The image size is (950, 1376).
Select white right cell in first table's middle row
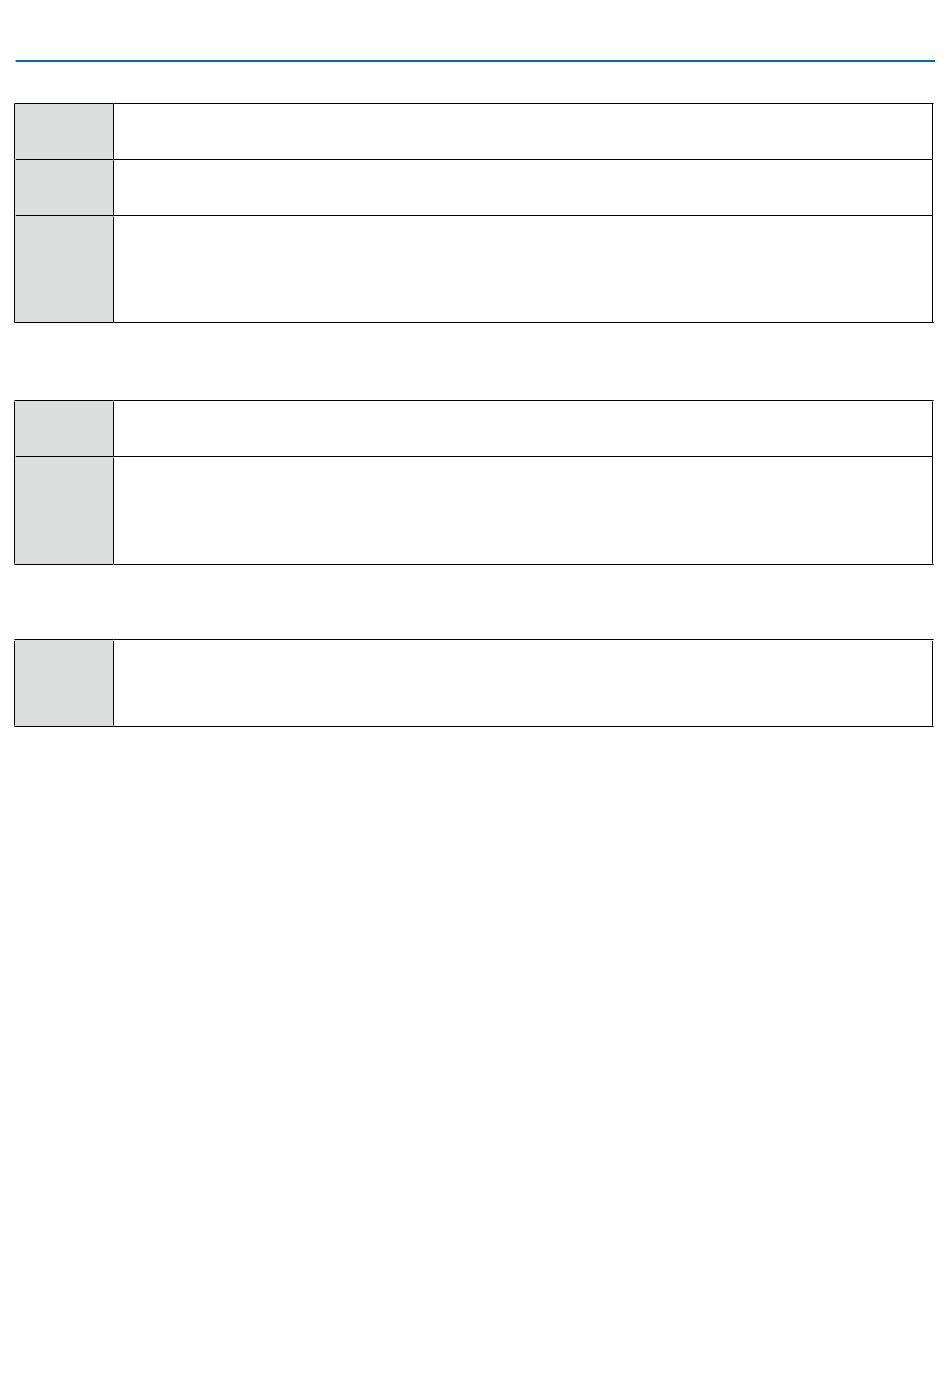coord(522,187)
